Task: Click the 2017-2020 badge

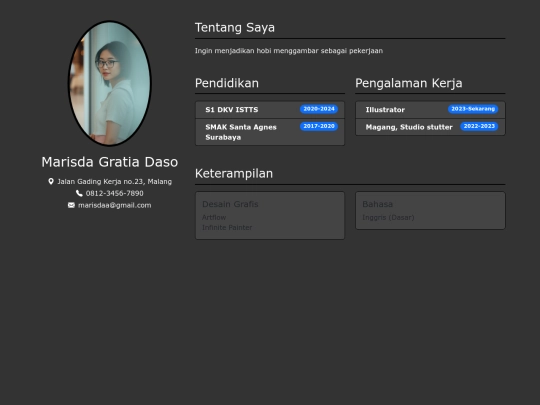Action: [x=319, y=126]
